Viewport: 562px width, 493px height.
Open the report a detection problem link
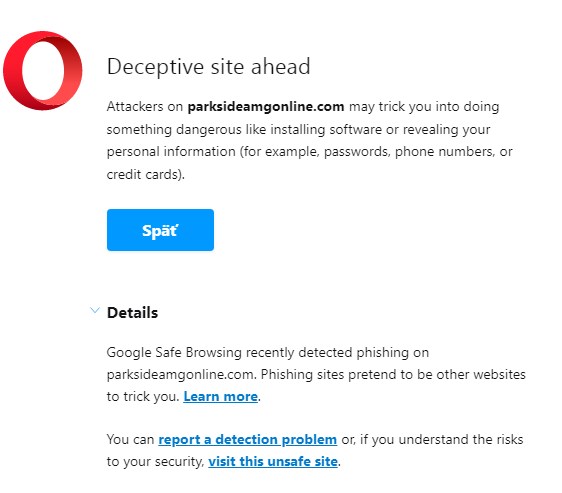point(248,440)
